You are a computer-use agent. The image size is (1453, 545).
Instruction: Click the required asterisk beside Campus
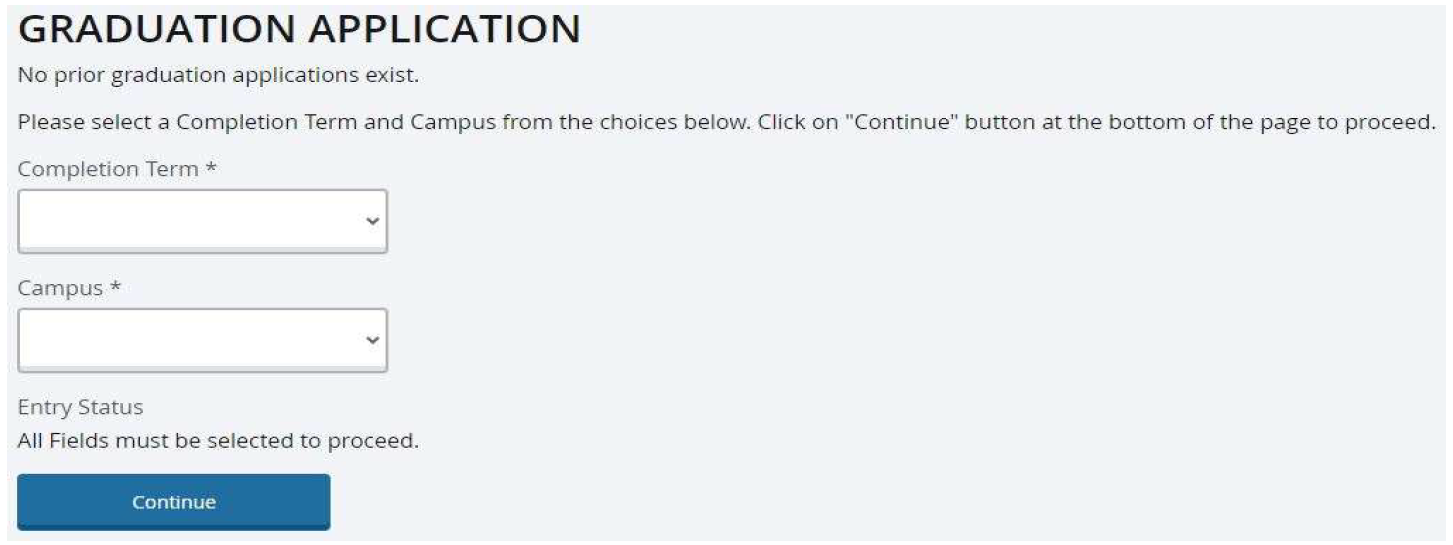point(115,287)
